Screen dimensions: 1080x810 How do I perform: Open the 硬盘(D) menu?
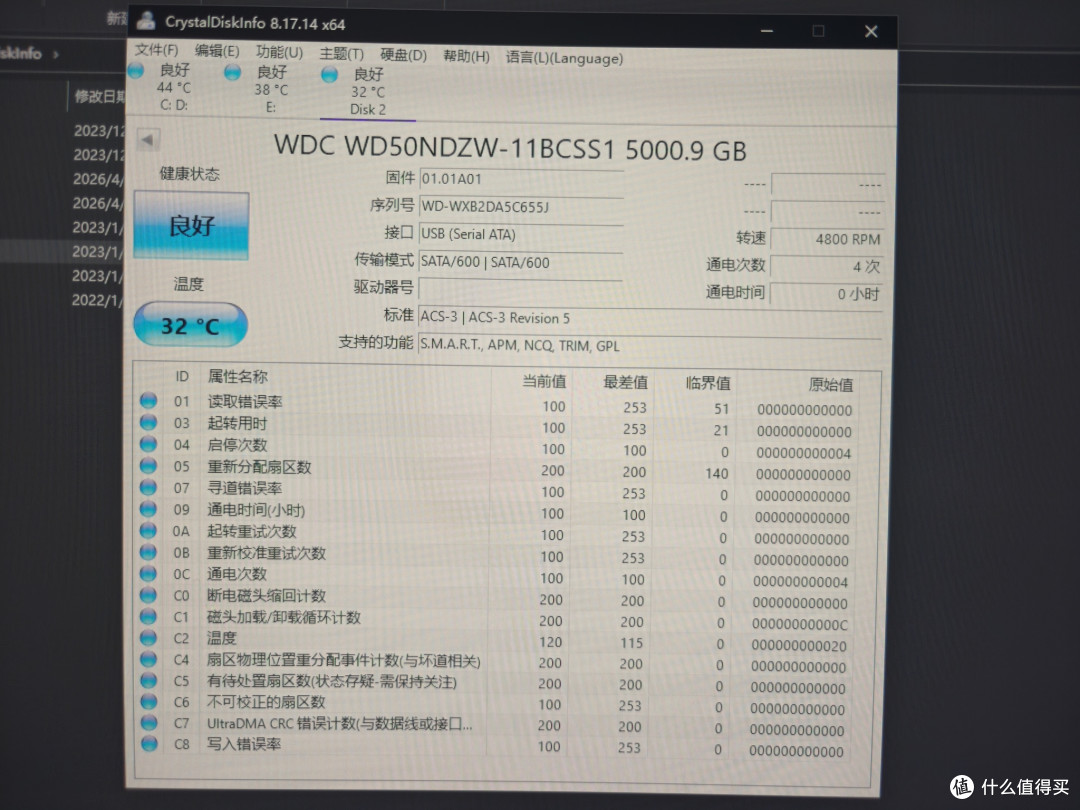tap(404, 55)
